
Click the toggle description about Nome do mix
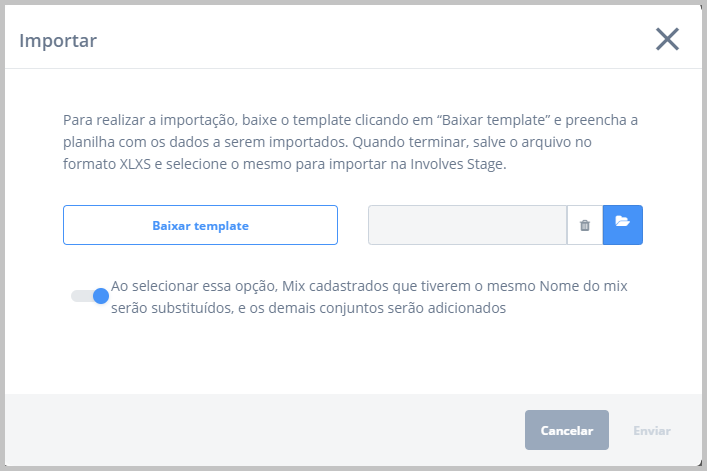(x=369, y=297)
